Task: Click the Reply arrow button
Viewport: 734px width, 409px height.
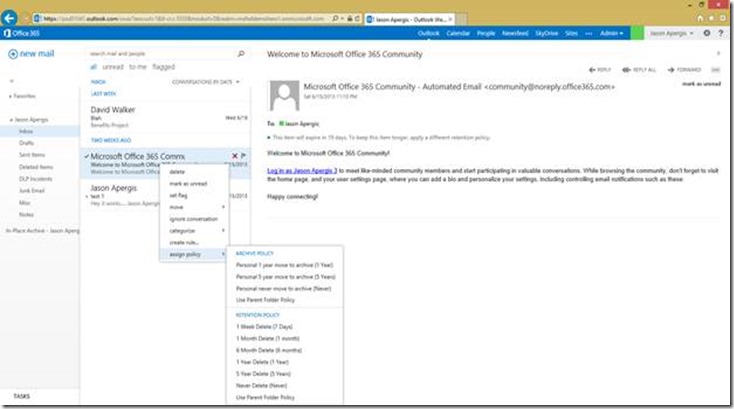Action: tap(600, 70)
